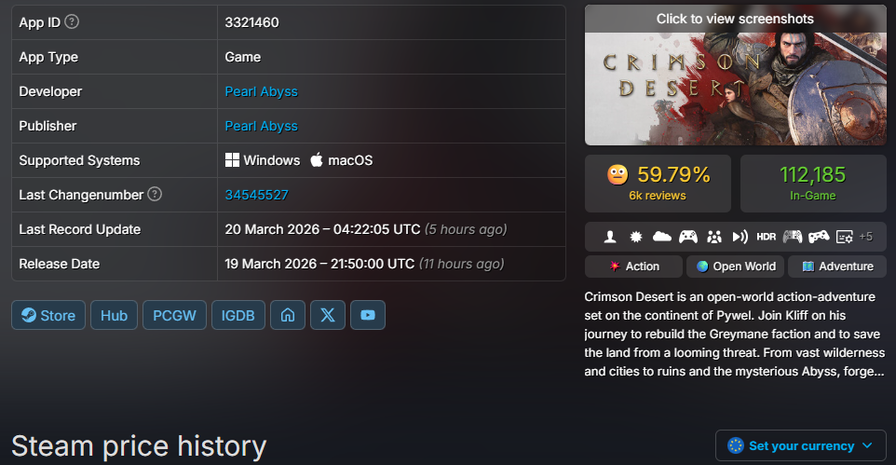Click the Pearl Abyss developer link
This screenshot has height=465, width=896.
point(261,91)
